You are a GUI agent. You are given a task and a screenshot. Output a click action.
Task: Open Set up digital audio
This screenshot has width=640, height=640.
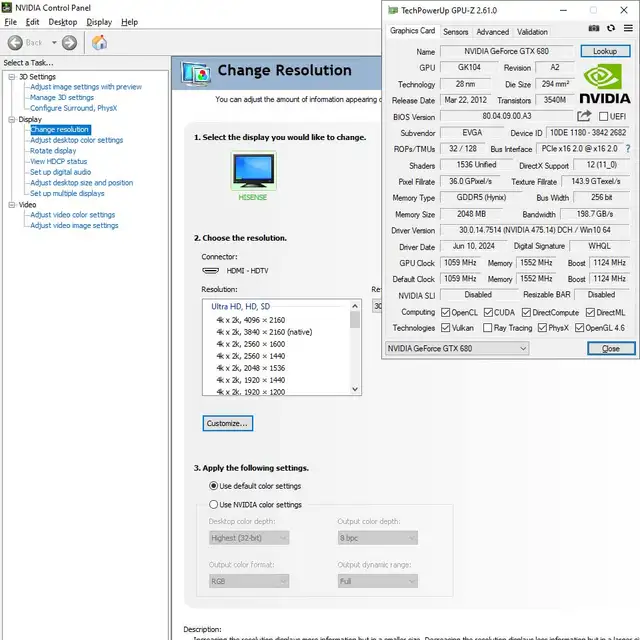(x=60, y=172)
